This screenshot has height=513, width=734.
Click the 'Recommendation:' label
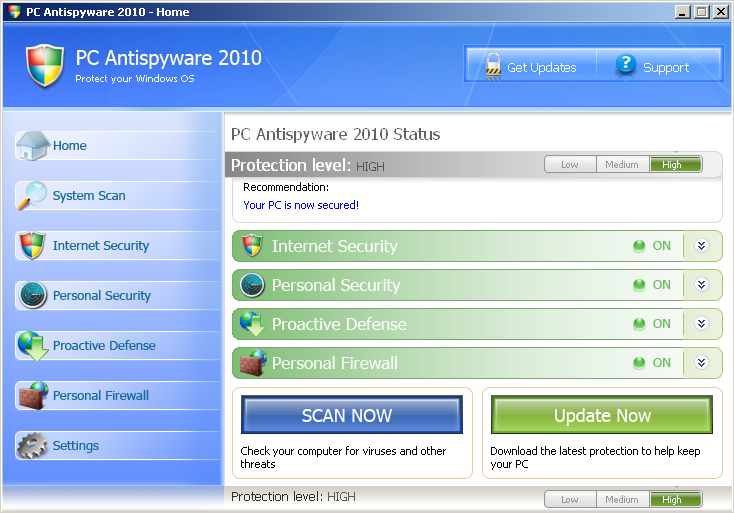pyautogui.click(x=286, y=187)
